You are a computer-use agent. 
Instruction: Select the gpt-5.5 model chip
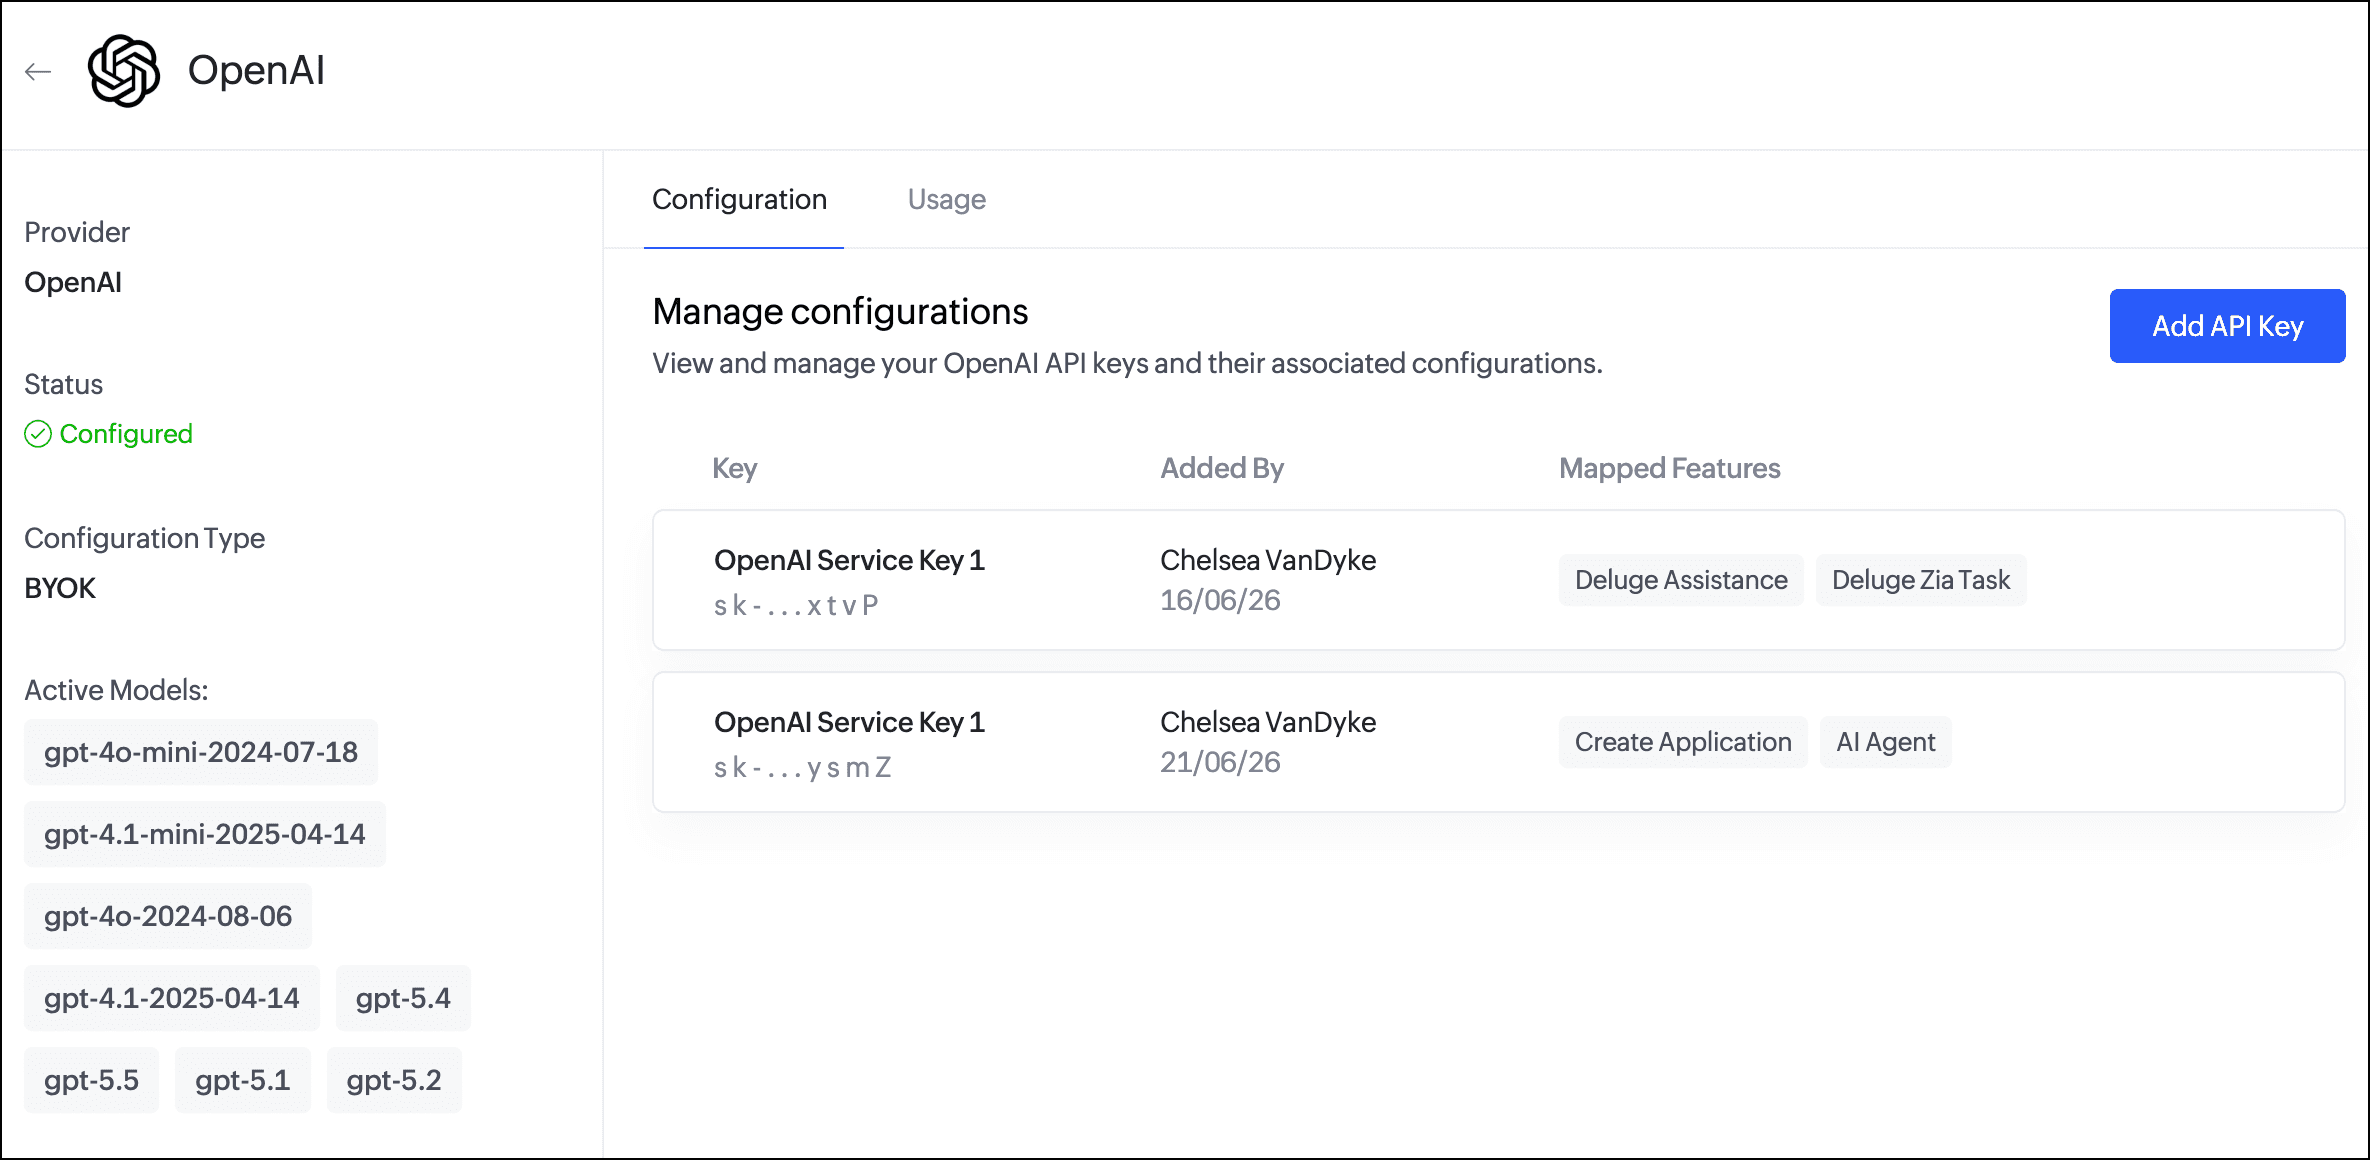coord(91,1080)
